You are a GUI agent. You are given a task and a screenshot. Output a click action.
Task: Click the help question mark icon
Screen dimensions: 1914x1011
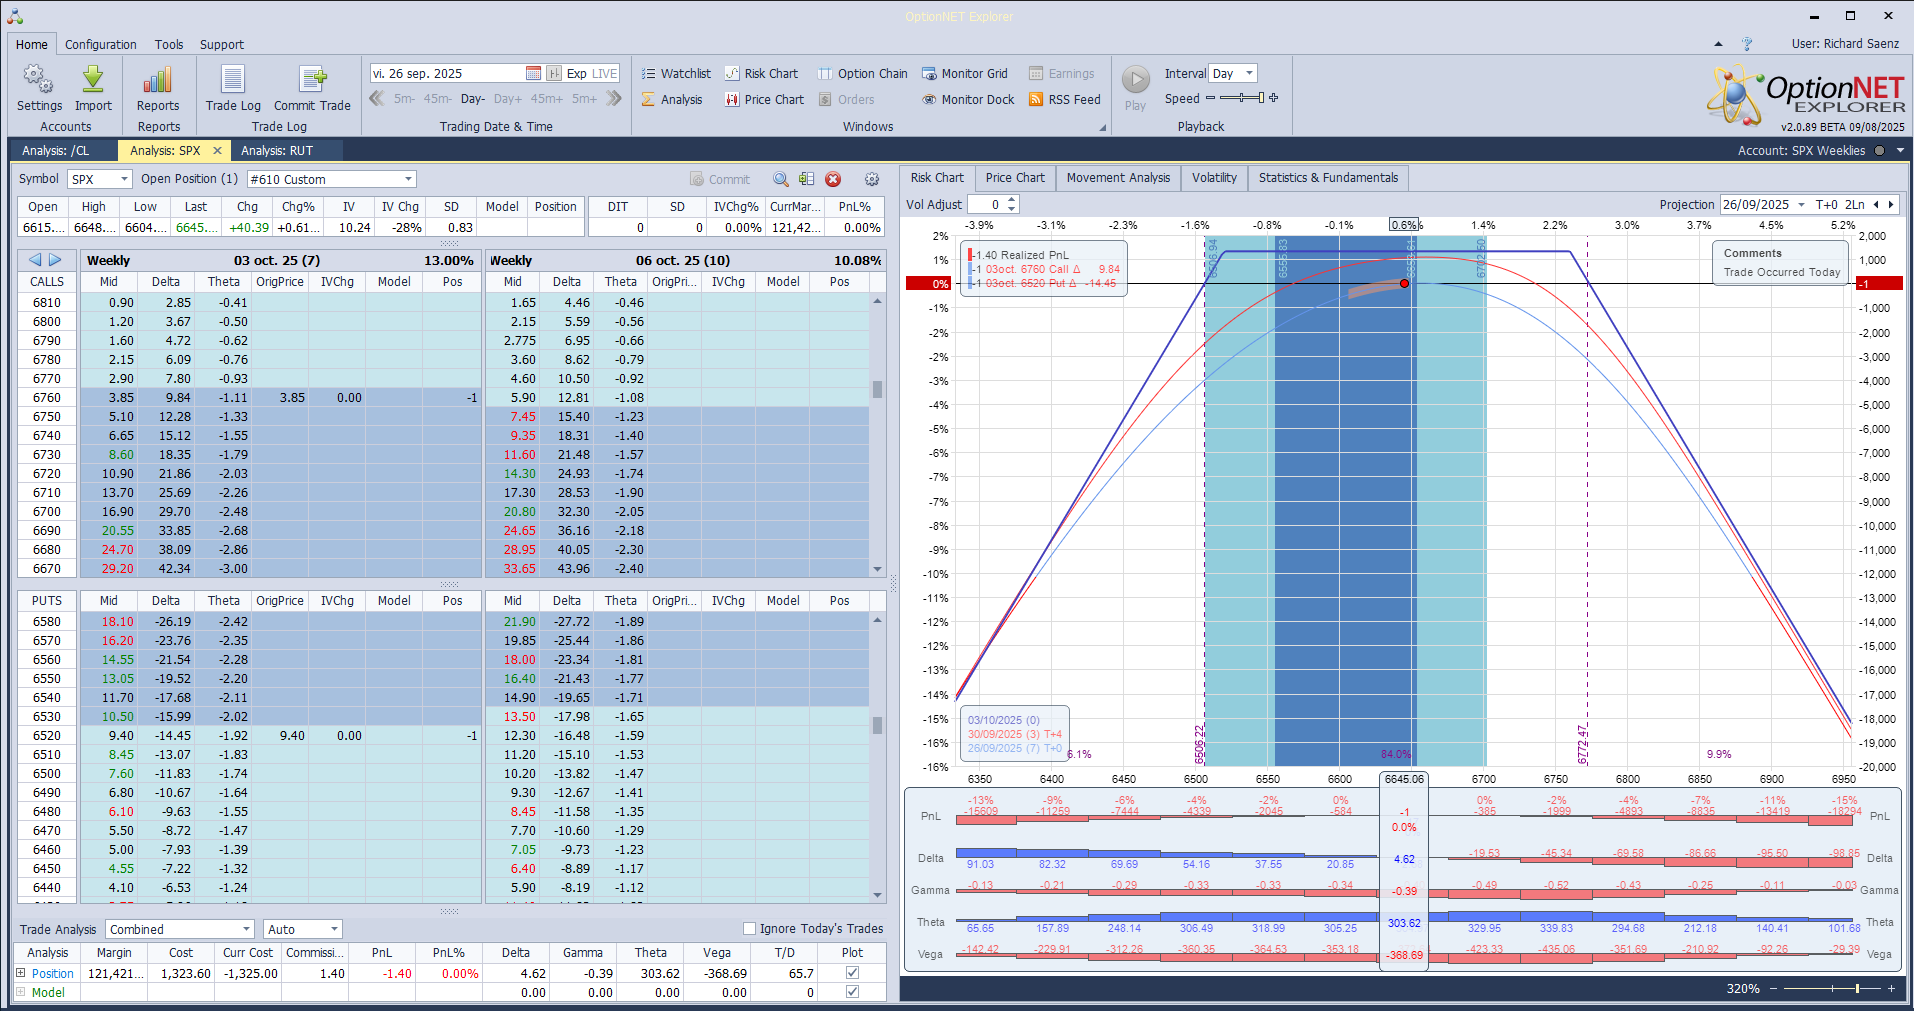click(x=1747, y=44)
